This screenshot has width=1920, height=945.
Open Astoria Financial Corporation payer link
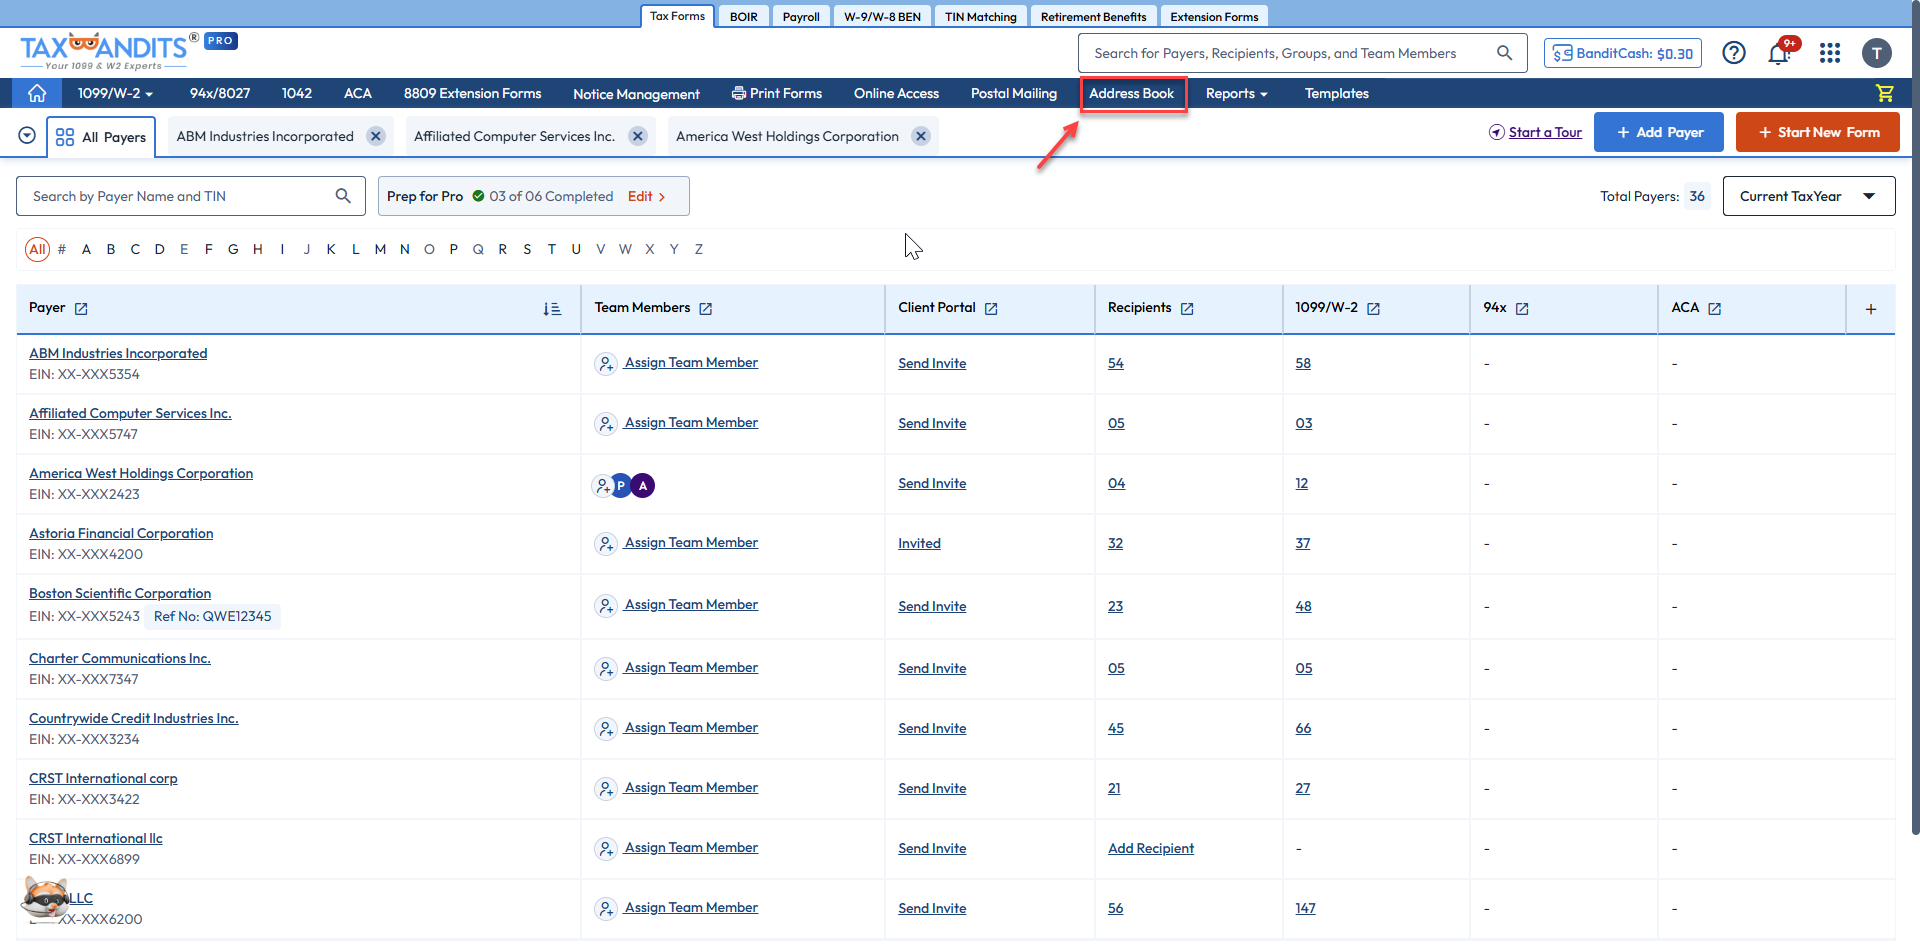(121, 533)
